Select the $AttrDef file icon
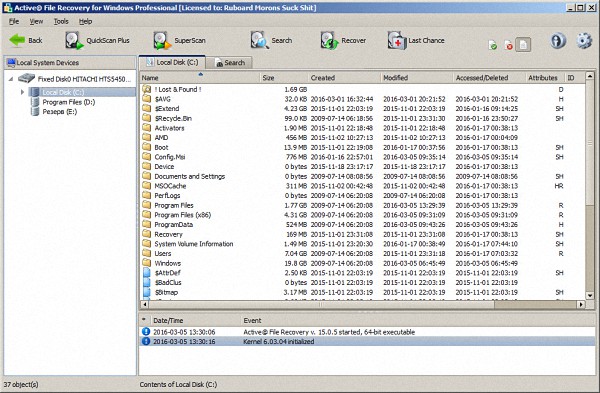The width and height of the screenshot is (600, 393). 147,273
